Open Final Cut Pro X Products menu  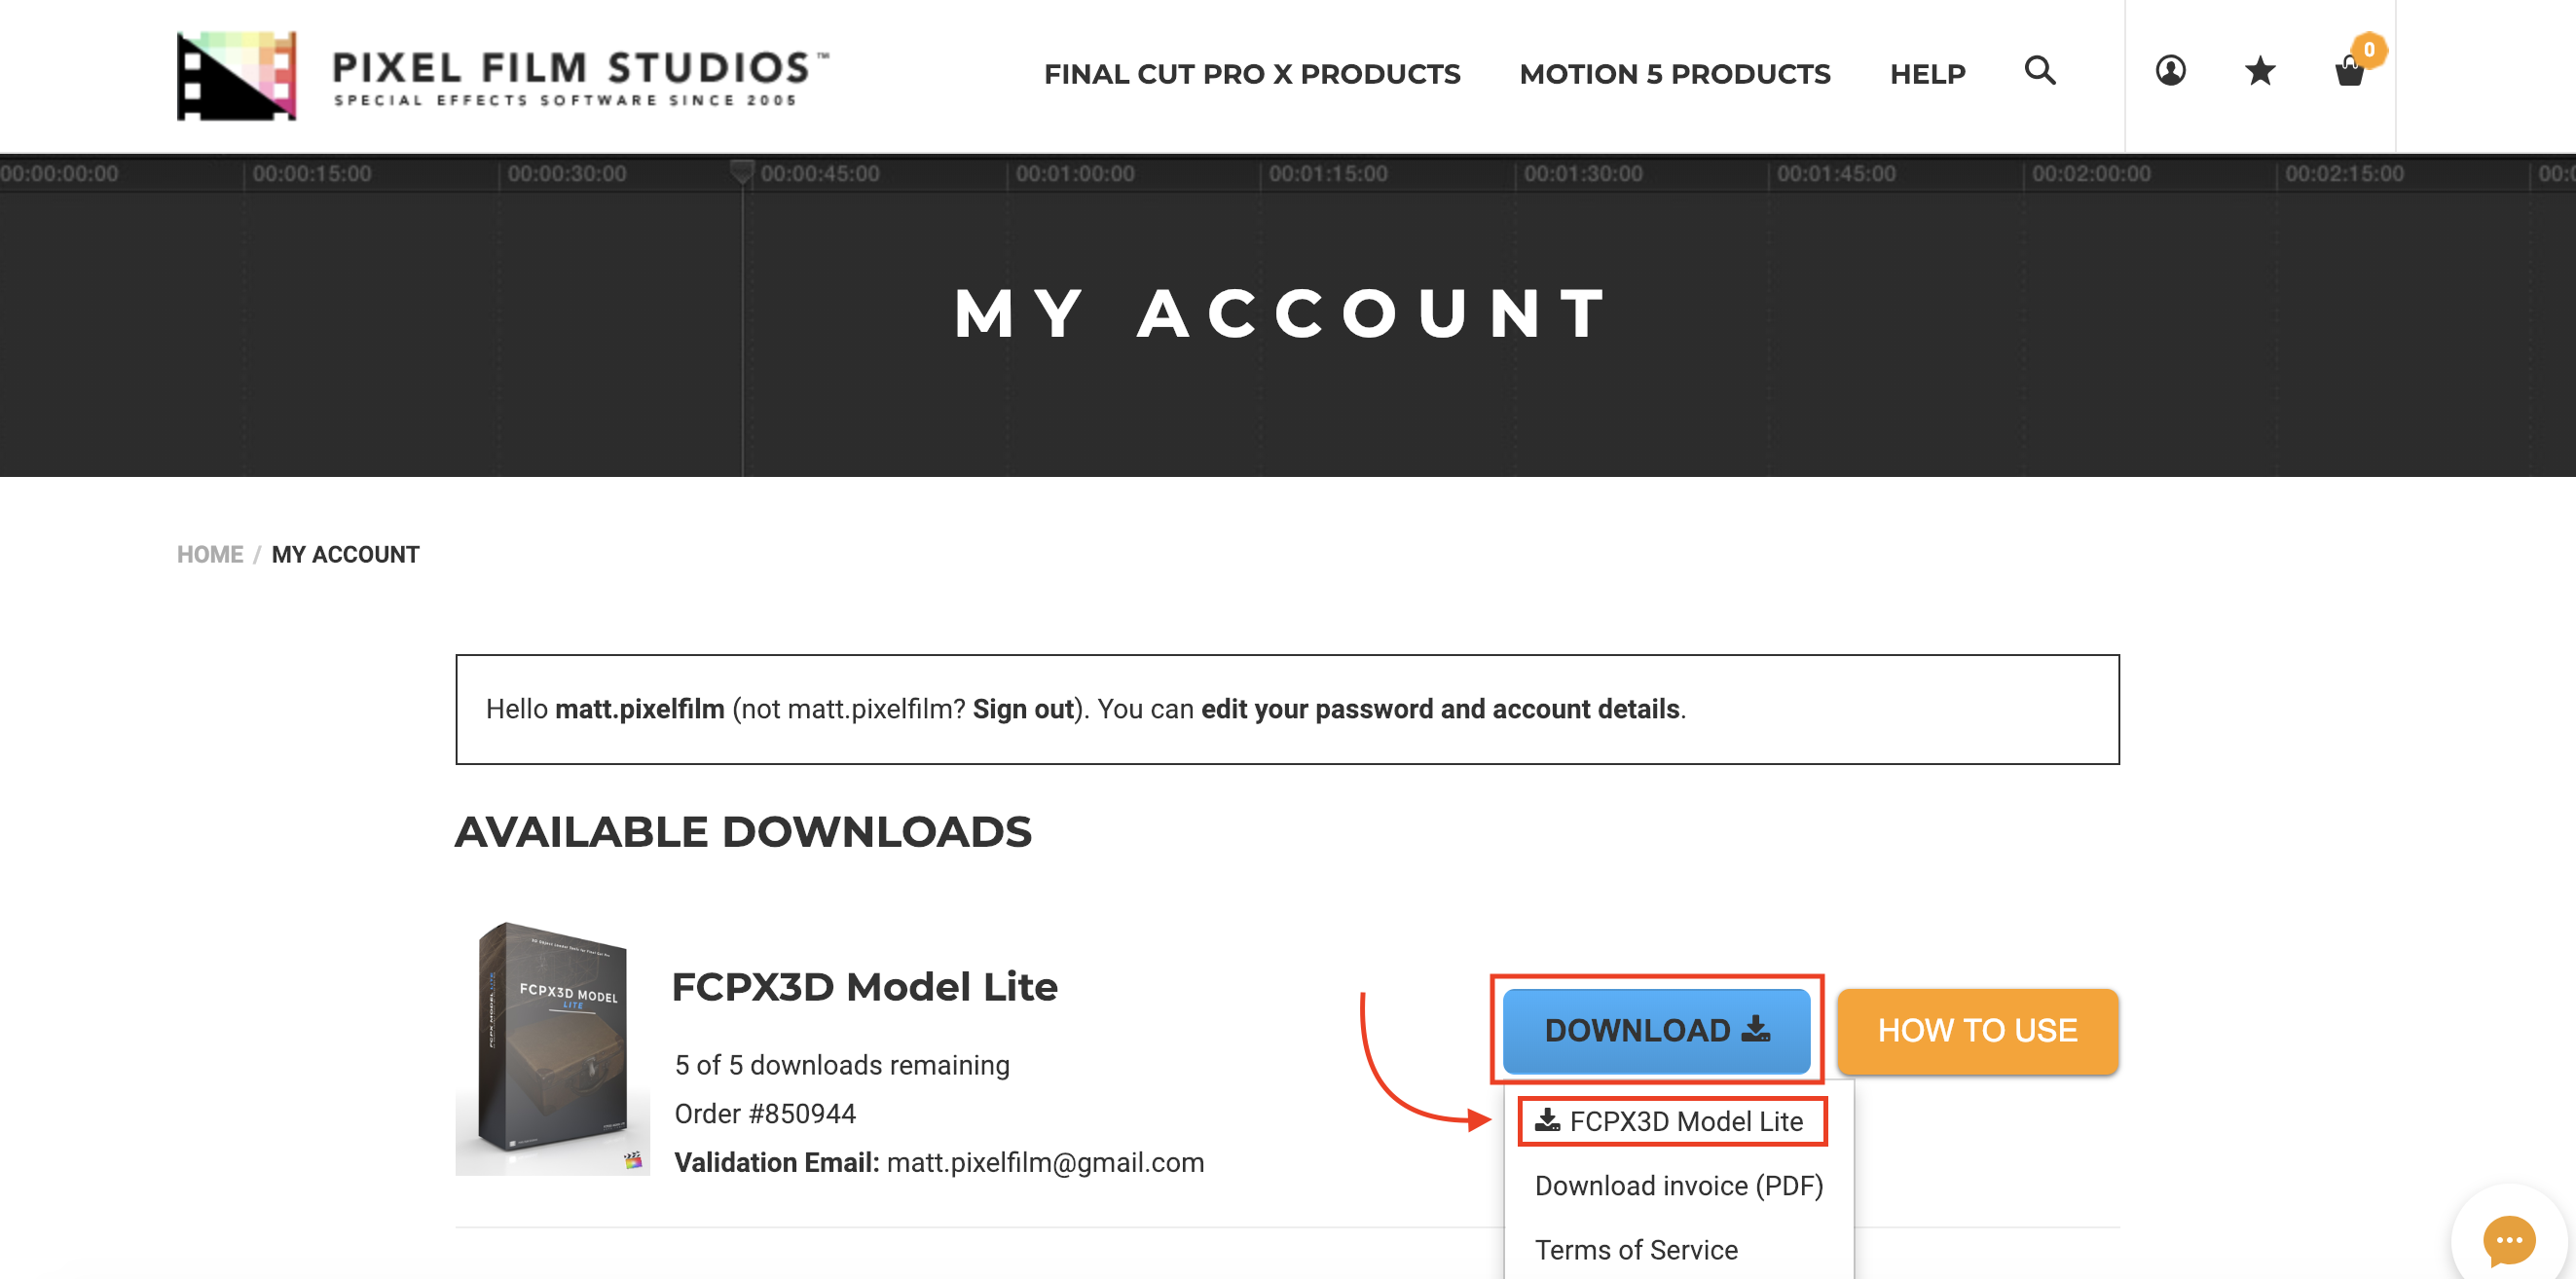[1252, 74]
